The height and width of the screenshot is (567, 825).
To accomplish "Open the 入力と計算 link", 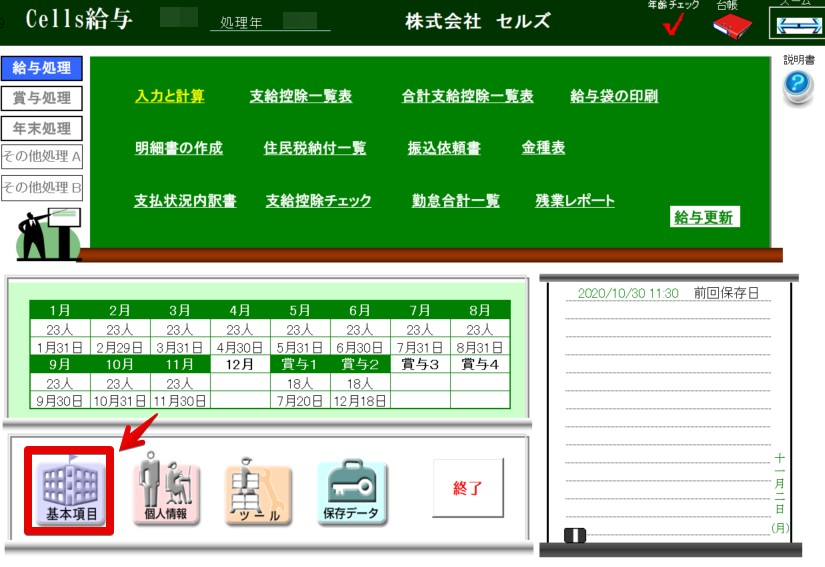I will point(170,97).
